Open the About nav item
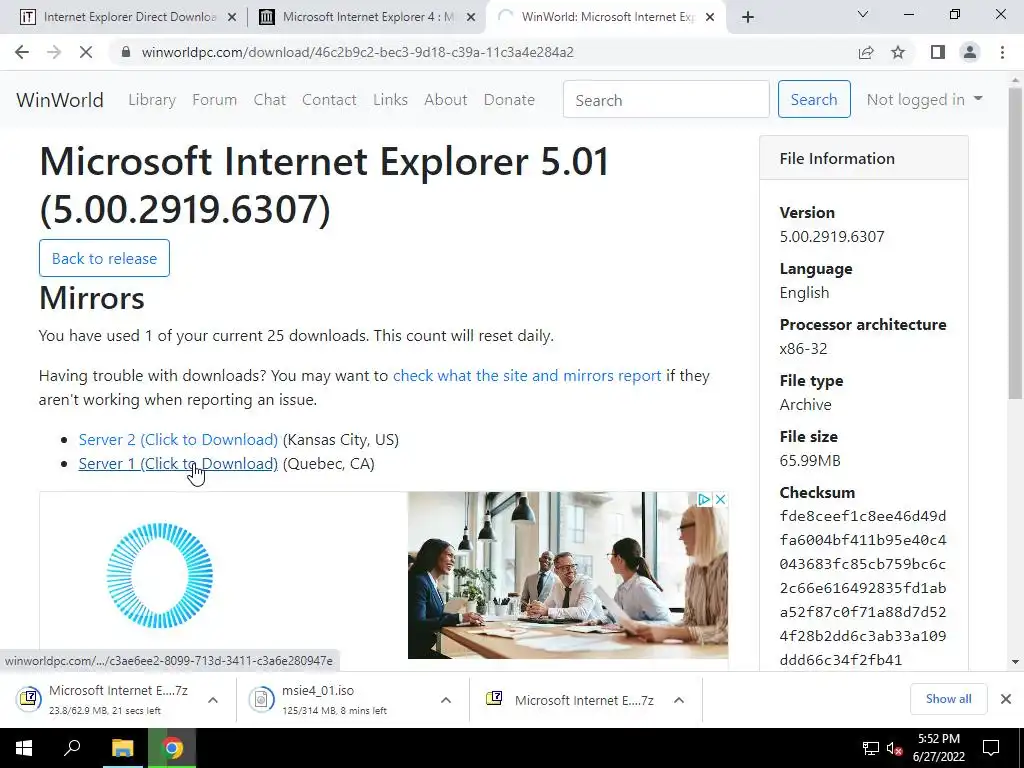This screenshot has width=1024, height=768. [446, 100]
